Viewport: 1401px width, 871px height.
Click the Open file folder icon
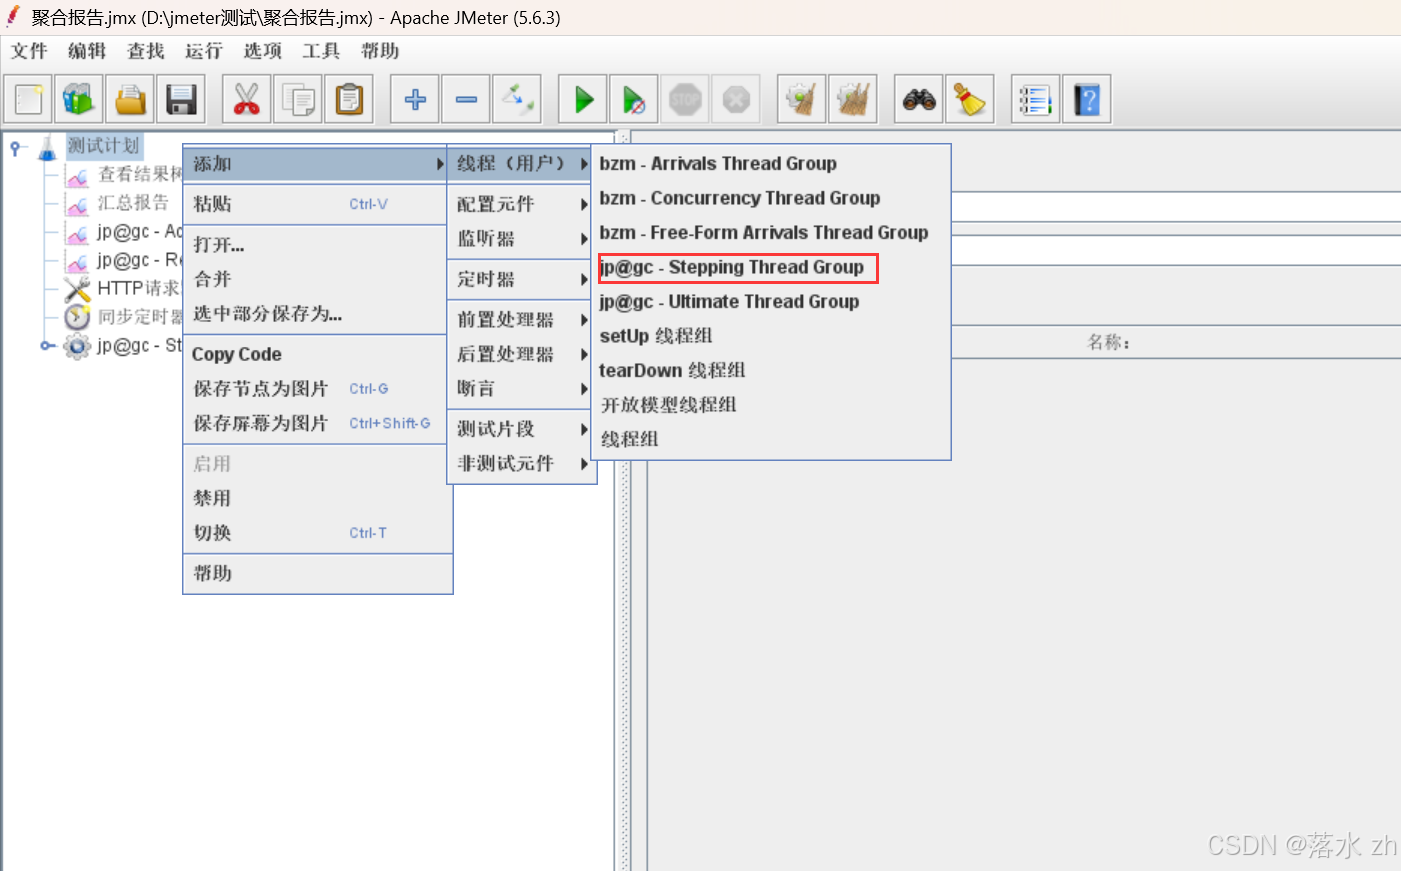click(130, 99)
